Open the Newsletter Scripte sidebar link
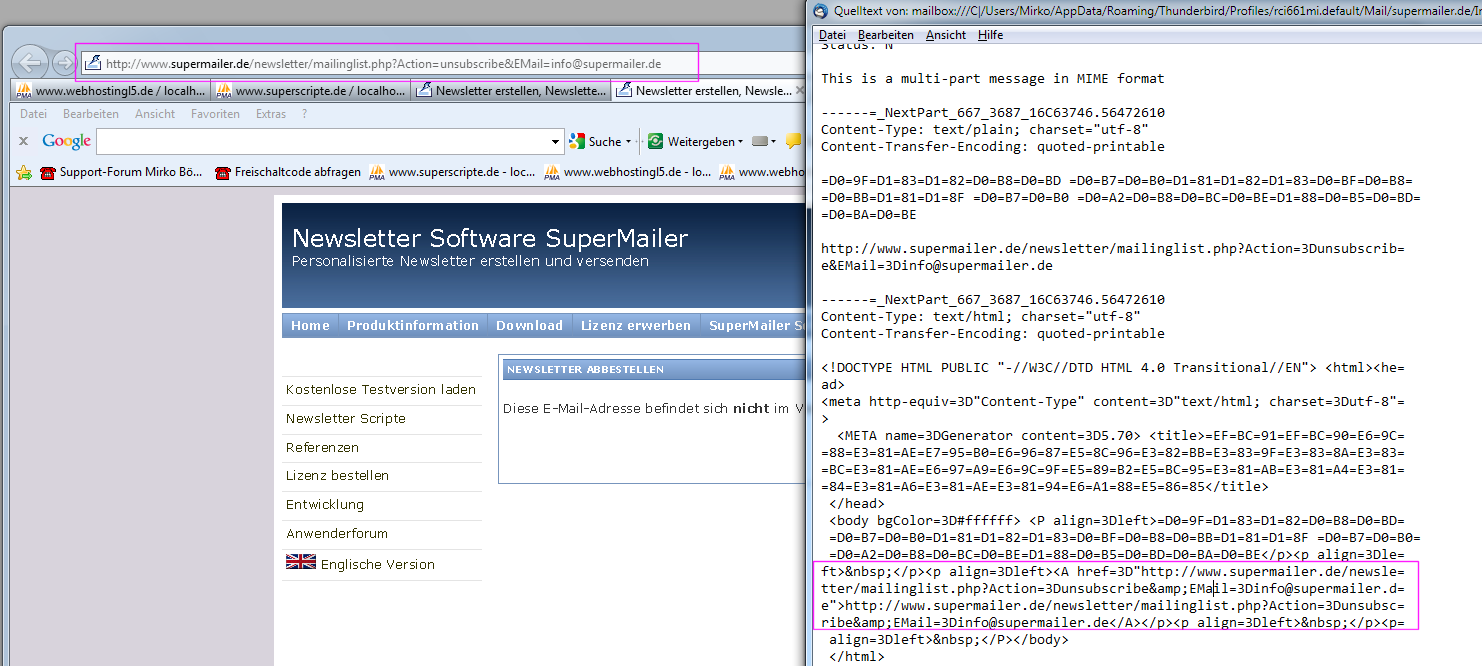Image resolution: width=1482 pixels, height=666 pixels. coord(346,418)
